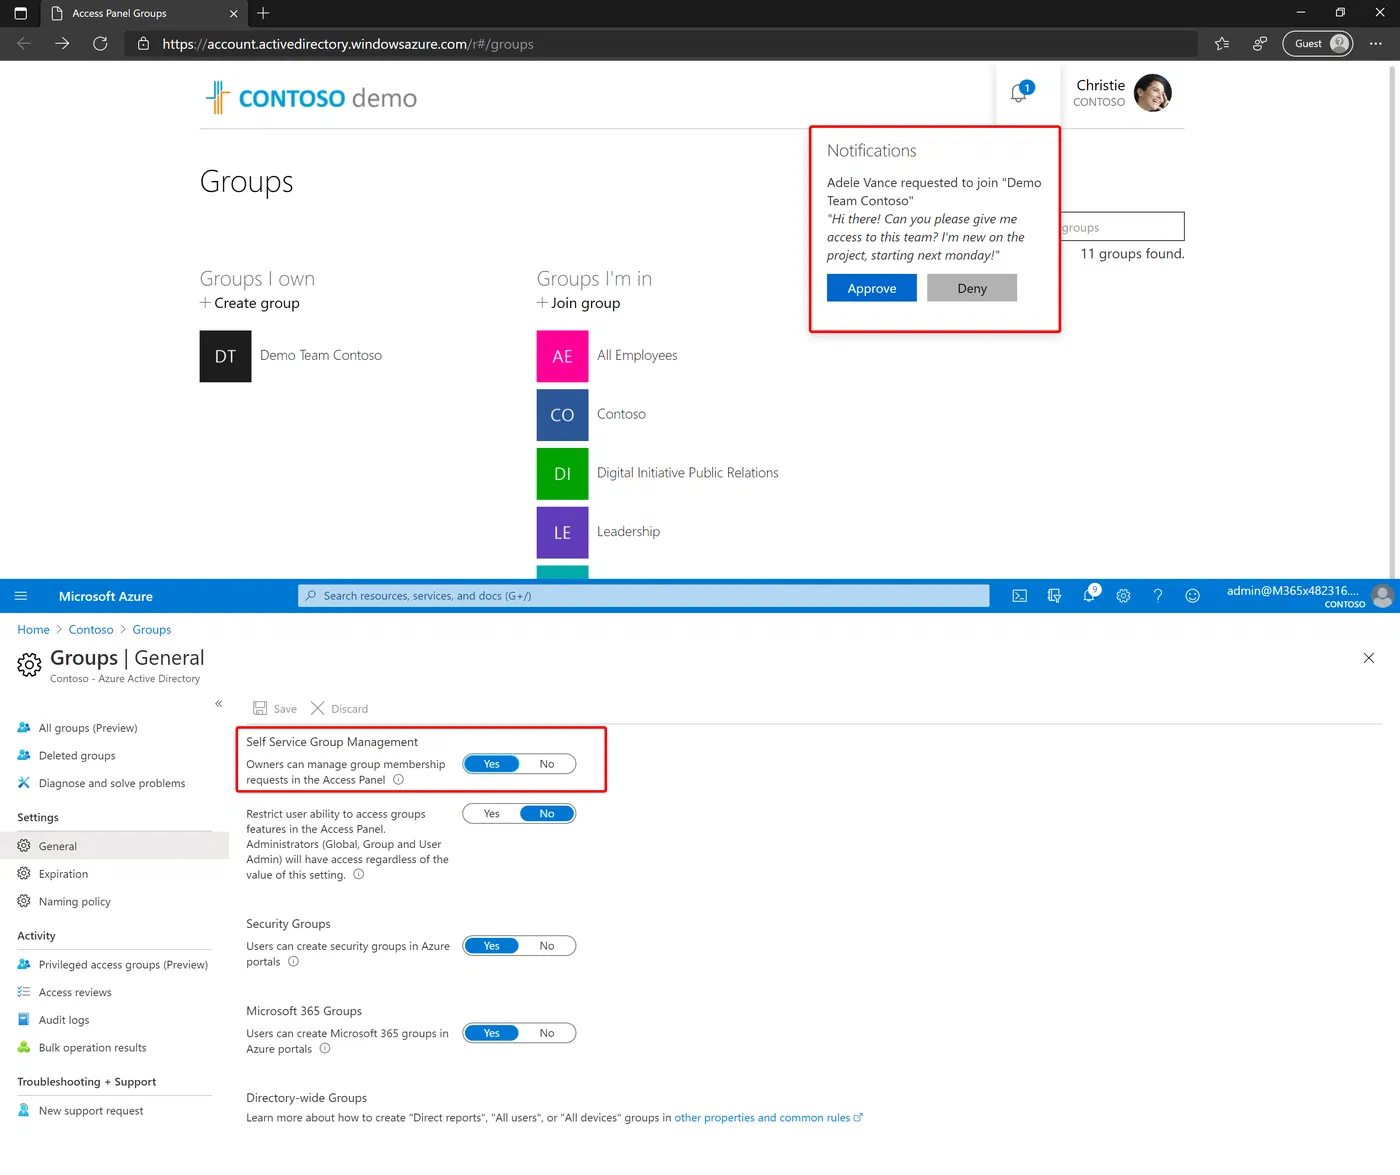This screenshot has width=1400, height=1175.
Task: Click Contoso in the Azure breadcrumb
Action: (91, 630)
